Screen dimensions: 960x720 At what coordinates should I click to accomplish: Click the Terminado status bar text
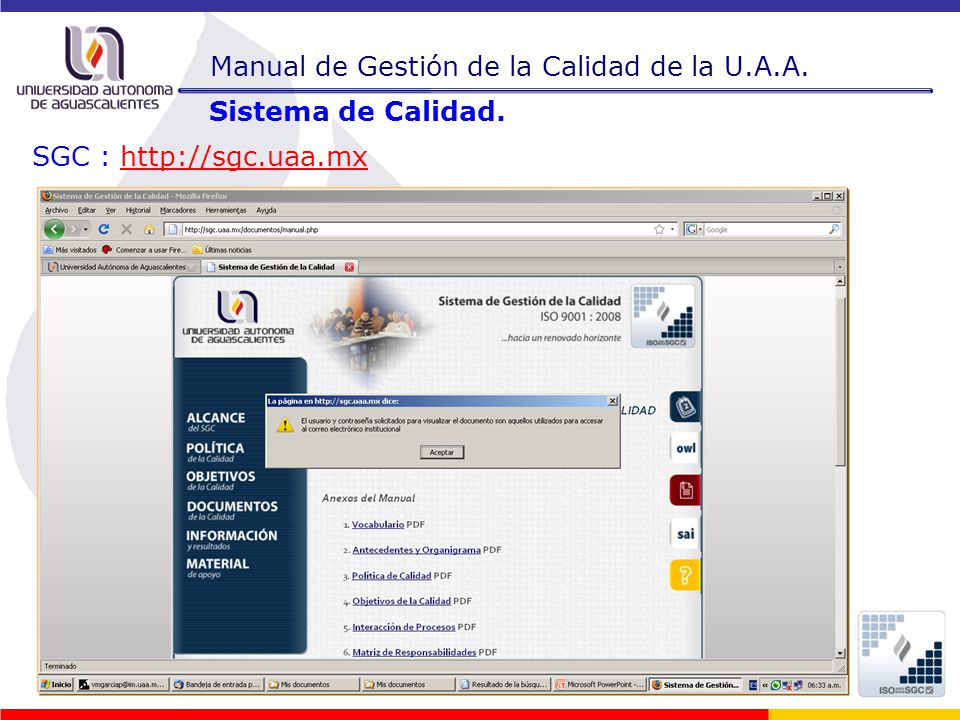coord(60,666)
